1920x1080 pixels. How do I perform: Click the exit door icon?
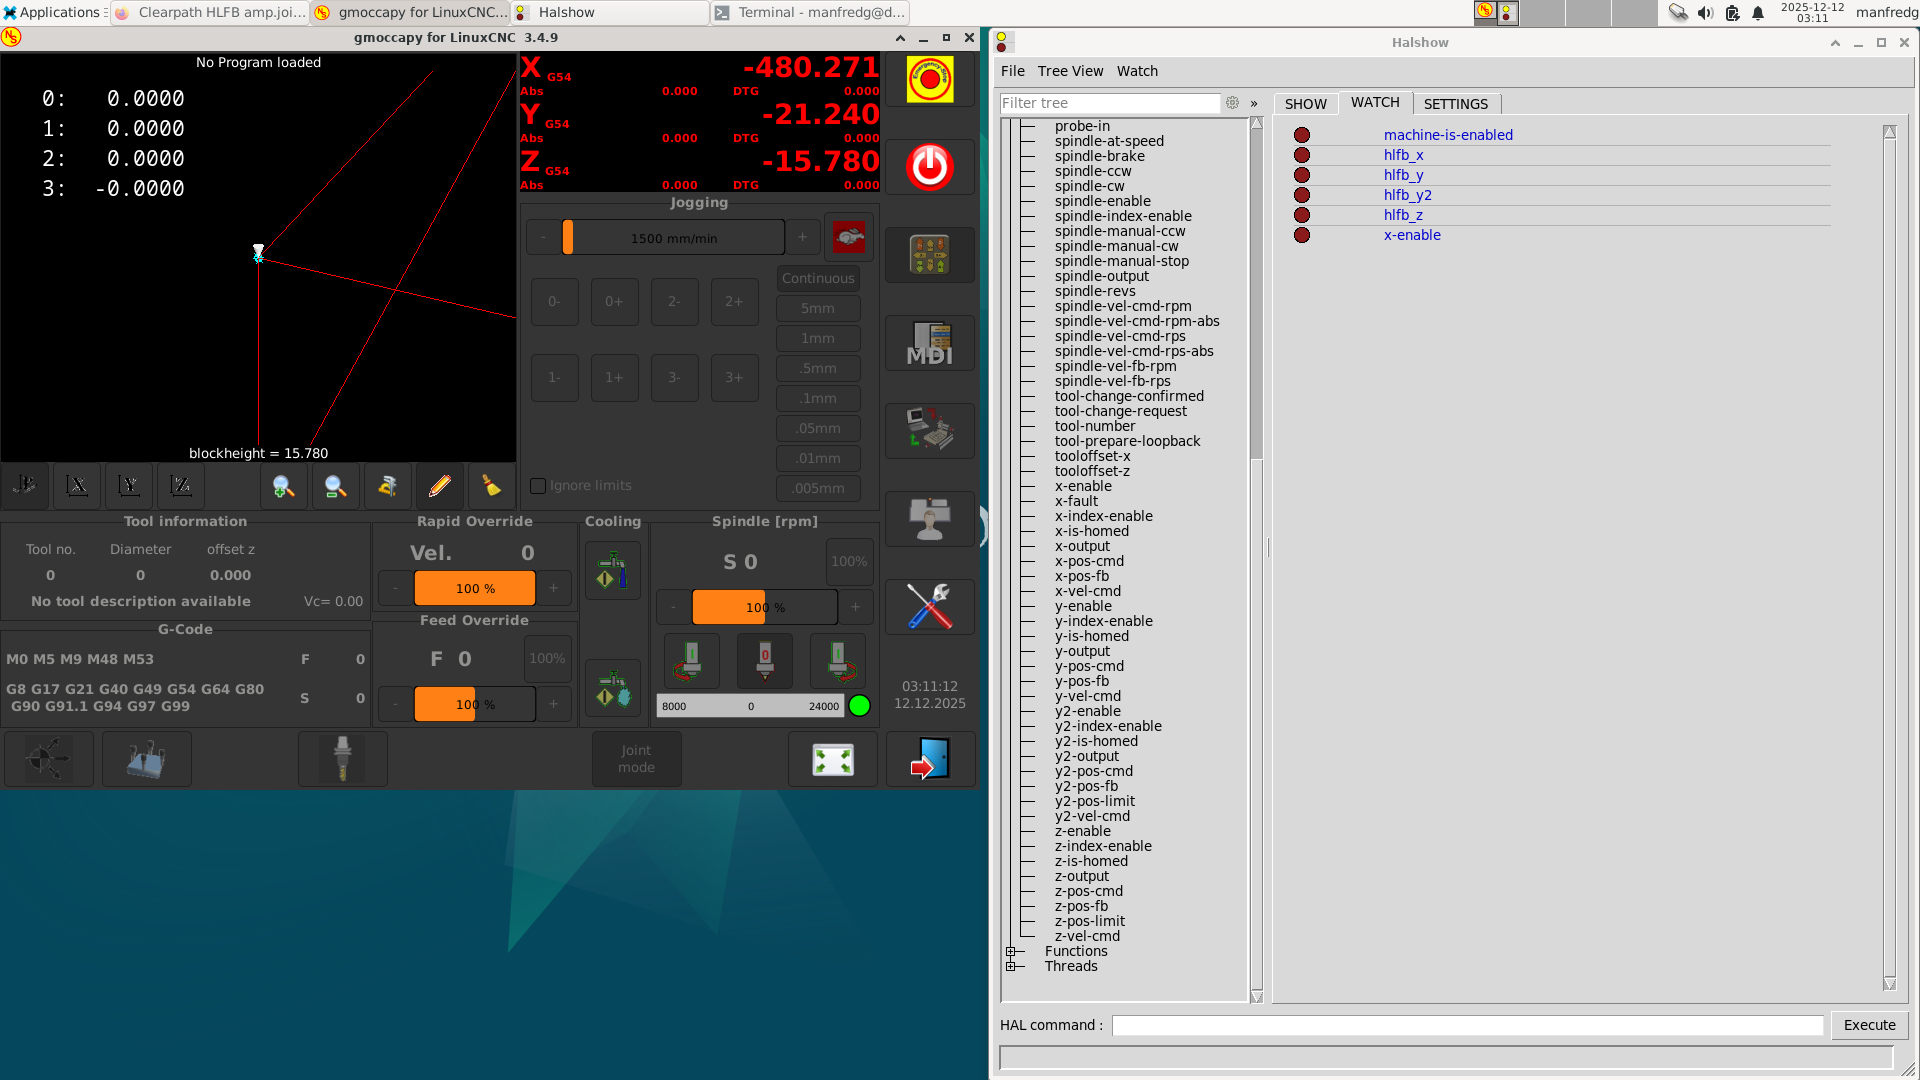point(929,760)
